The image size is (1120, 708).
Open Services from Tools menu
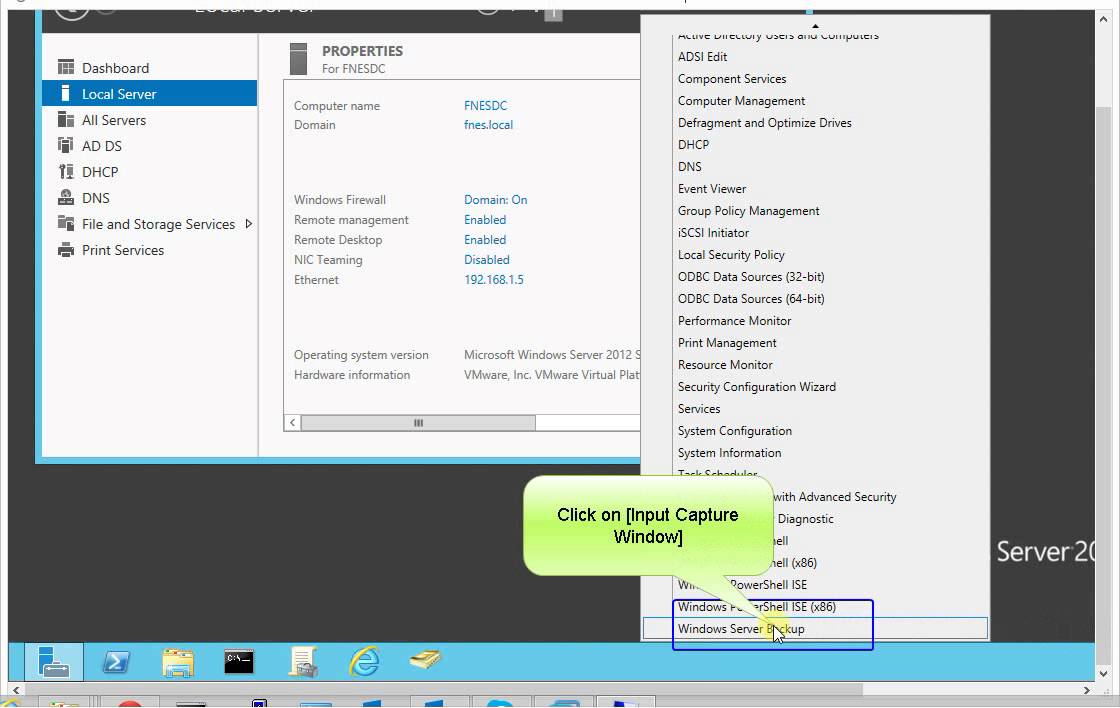(699, 409)
